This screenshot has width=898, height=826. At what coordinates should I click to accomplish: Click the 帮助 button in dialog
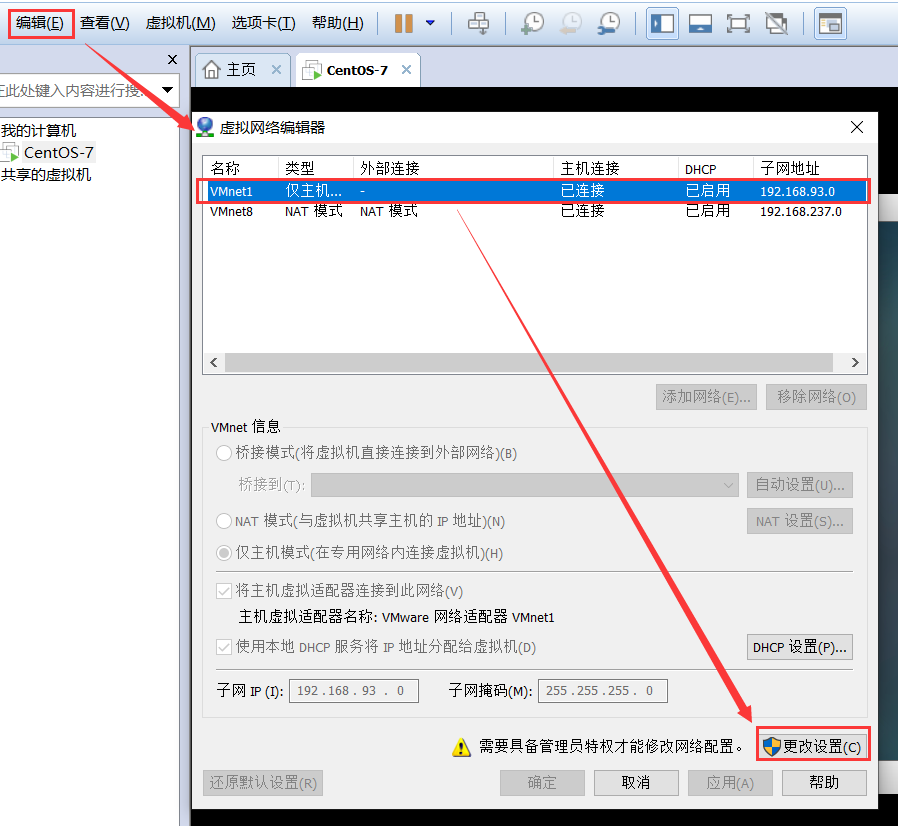(x=824, y=783)
